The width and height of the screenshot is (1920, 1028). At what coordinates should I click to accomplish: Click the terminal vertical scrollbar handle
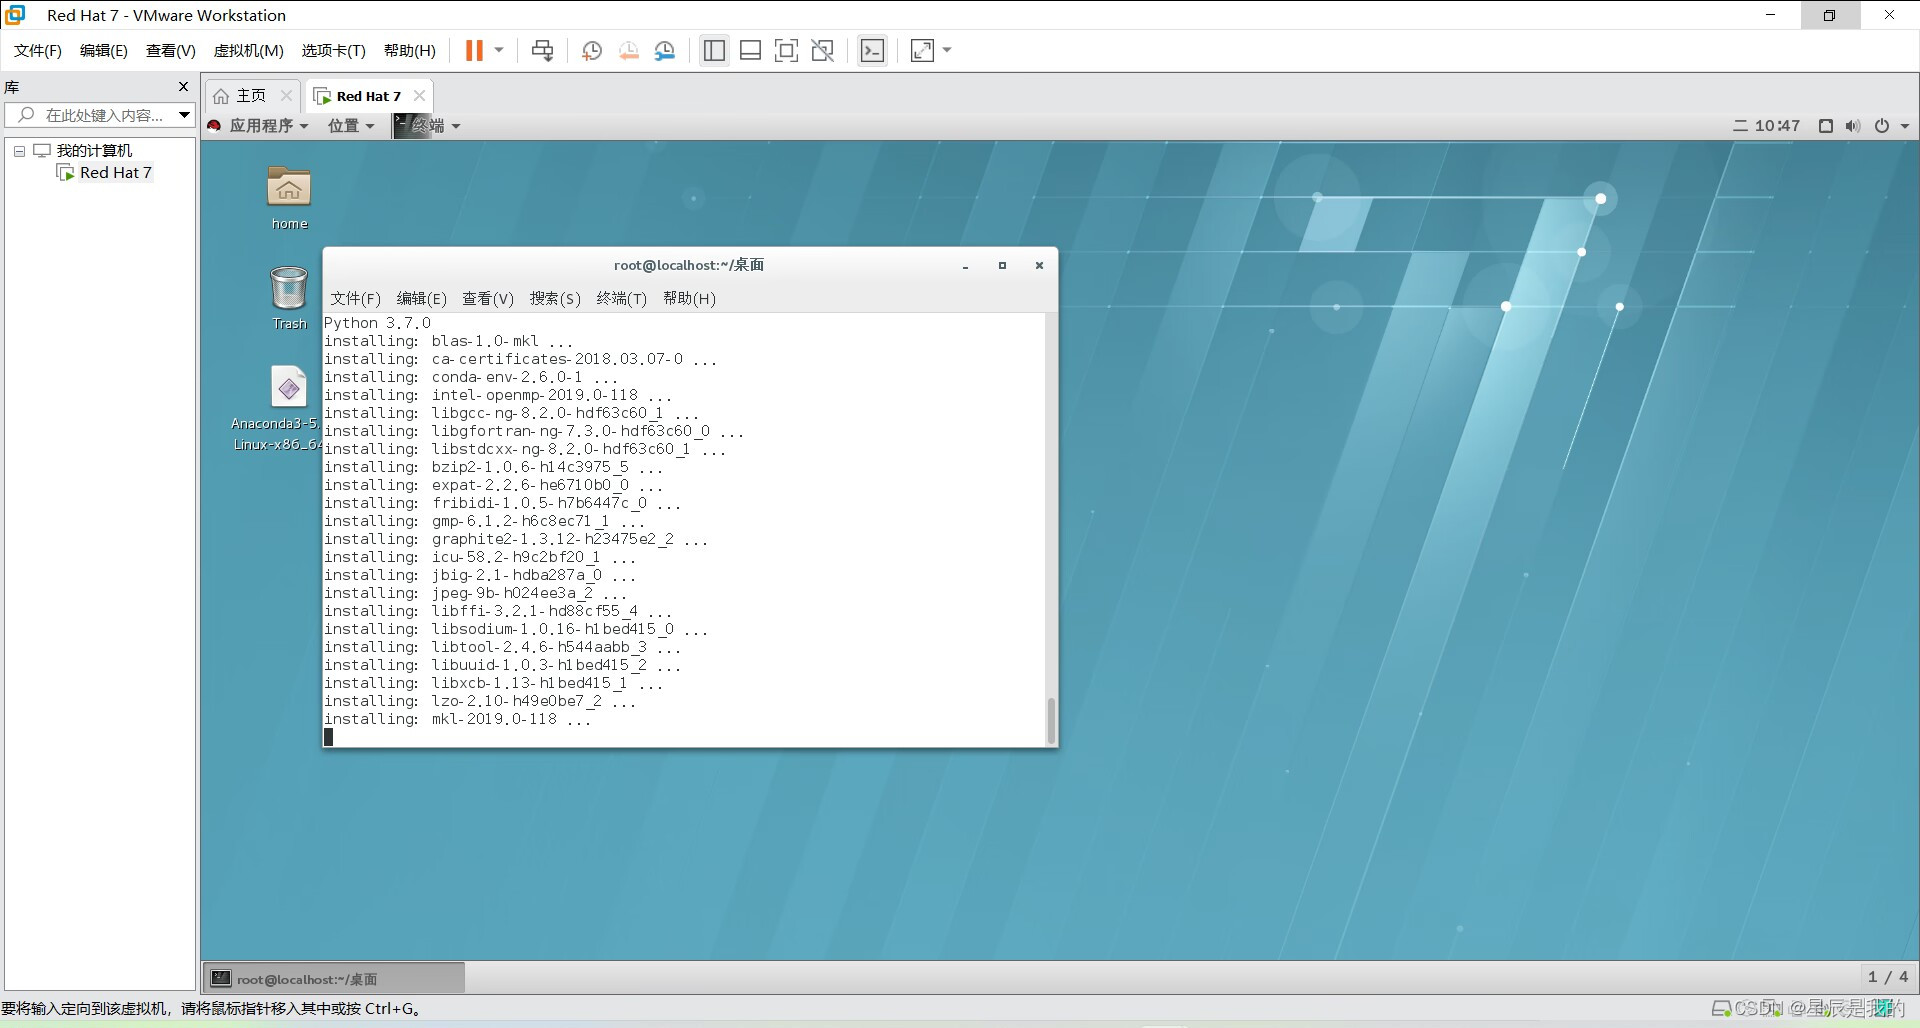pos(1051,720)
